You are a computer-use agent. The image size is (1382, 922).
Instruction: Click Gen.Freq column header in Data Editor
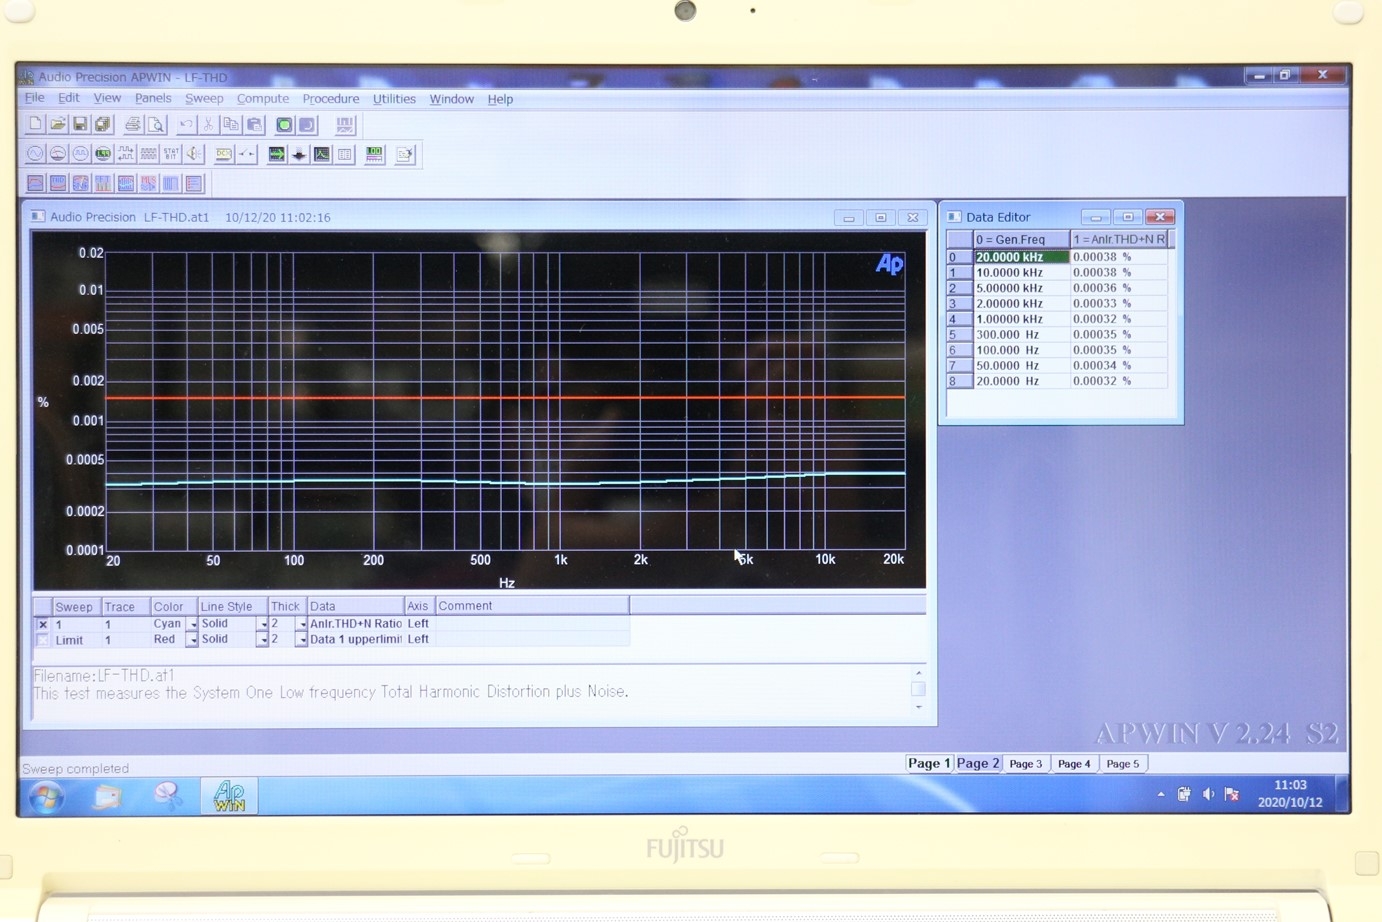tap(1020, 239)
